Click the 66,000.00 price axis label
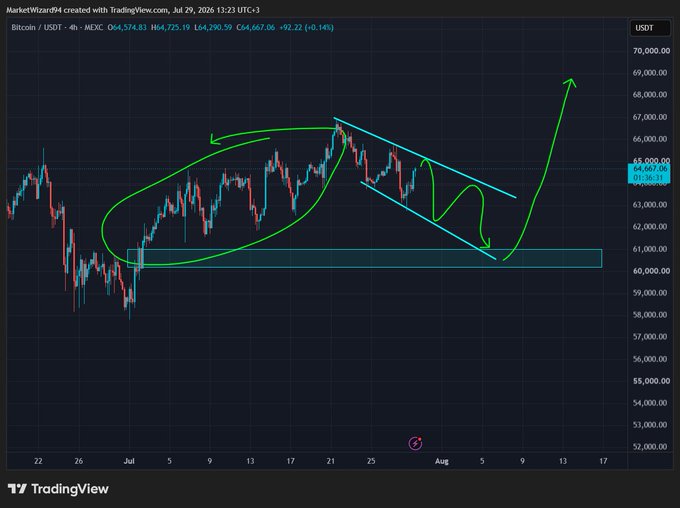 coord(650,139)
